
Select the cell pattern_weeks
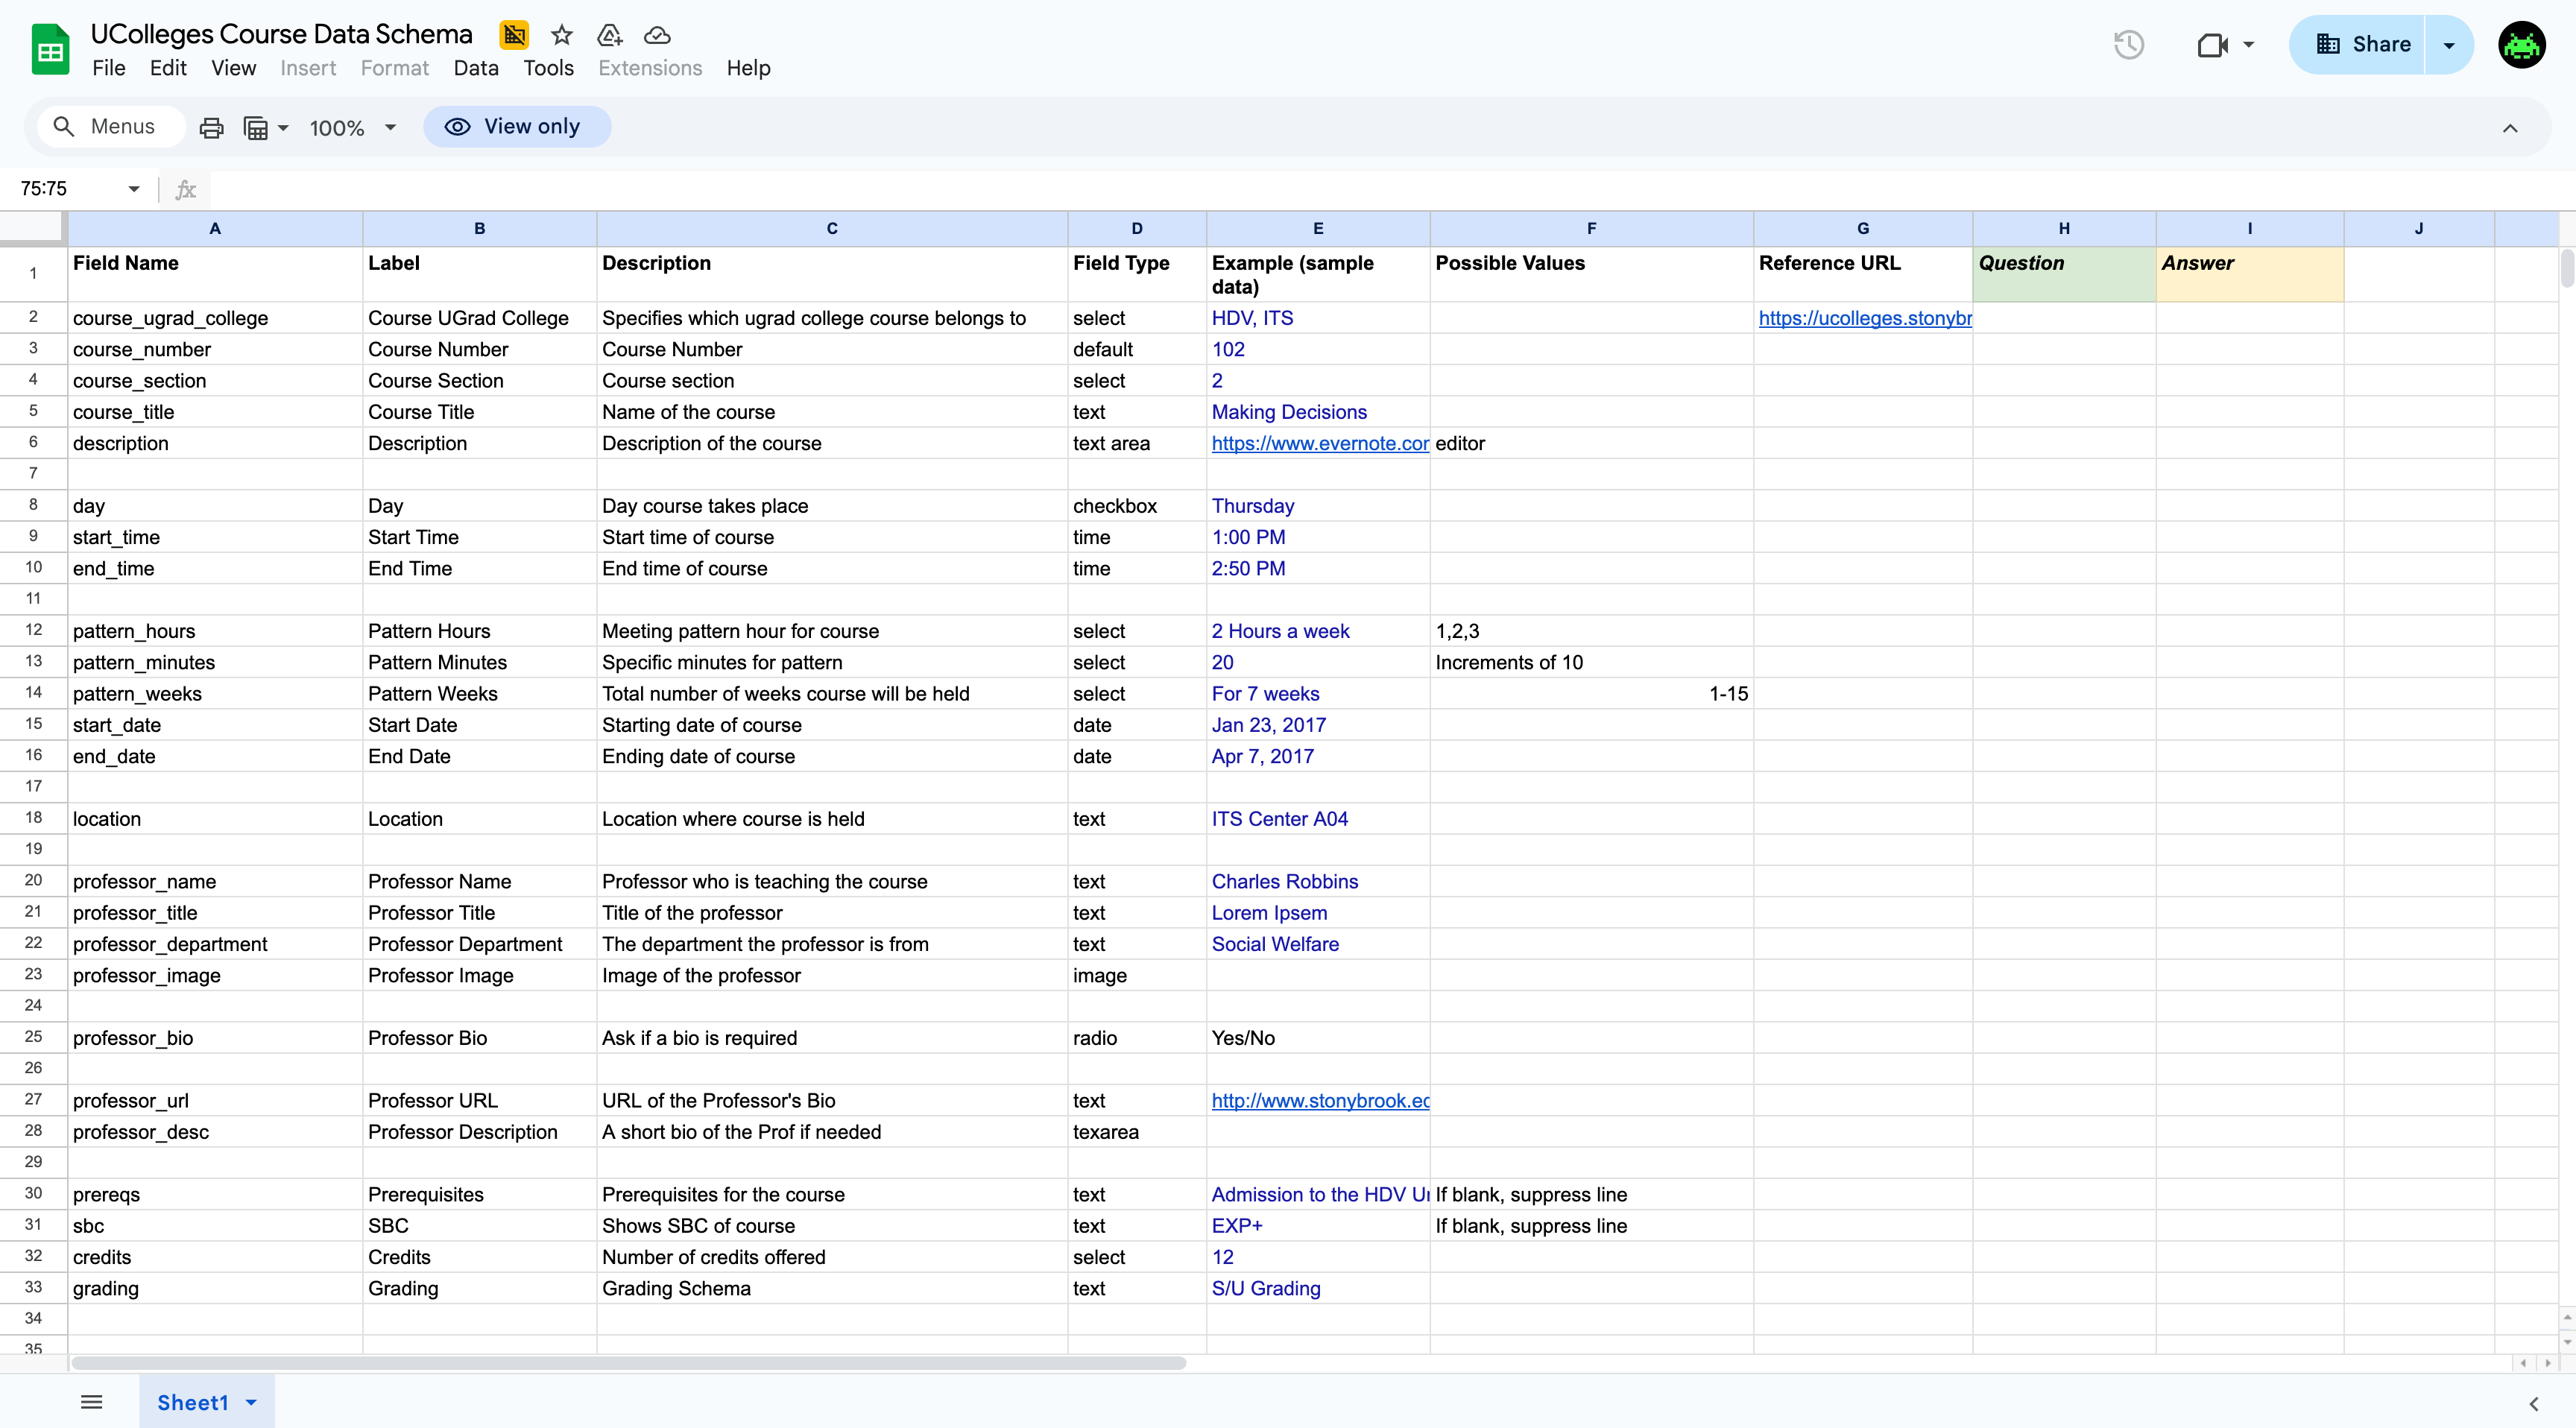point(215,694)
